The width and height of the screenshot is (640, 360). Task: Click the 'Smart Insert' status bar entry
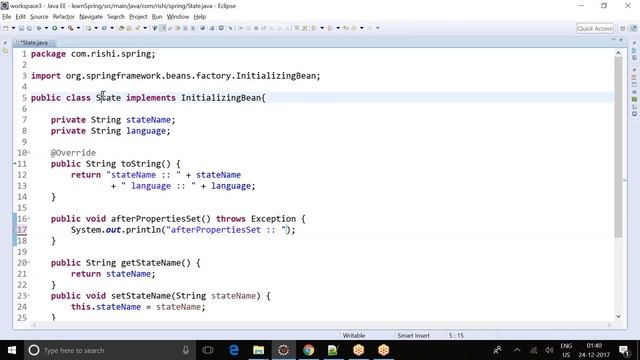pyautogui.click(x=413, y=336)
